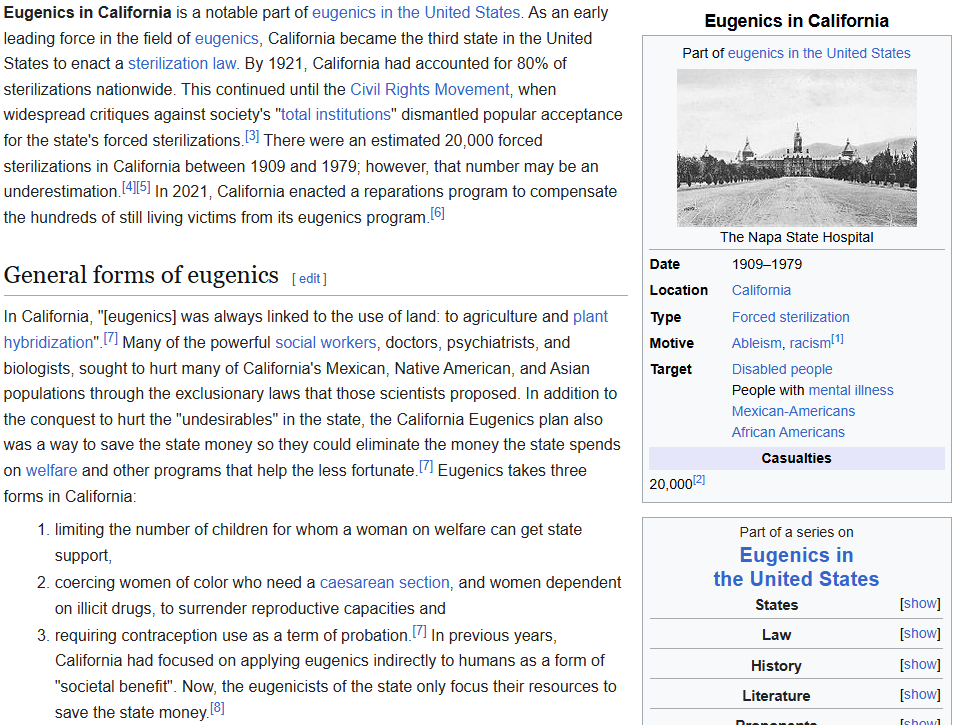Screen dimensions: 956x725
Task: Click the Forced sterilization type link
Action: 790,317
